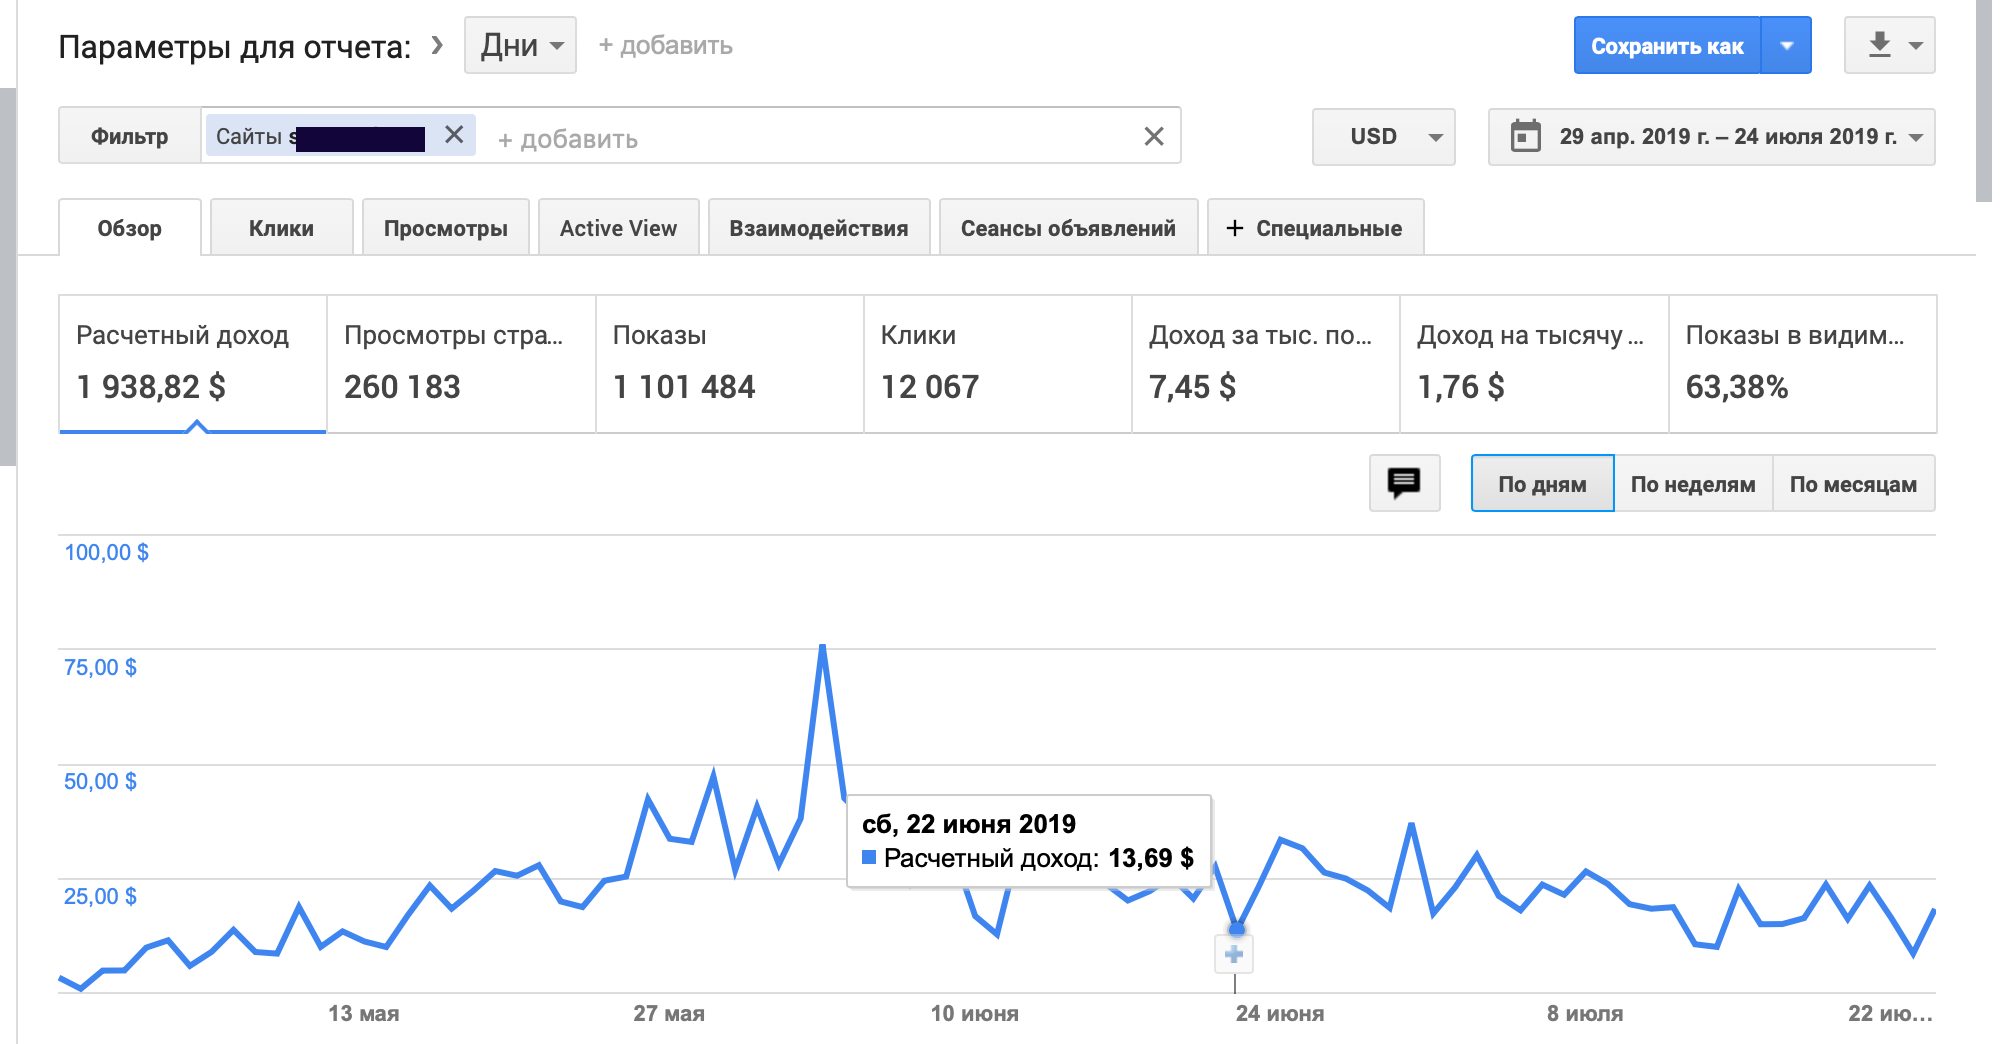
Task: Click the Фильтр button
Action: (x=129, y=136)
